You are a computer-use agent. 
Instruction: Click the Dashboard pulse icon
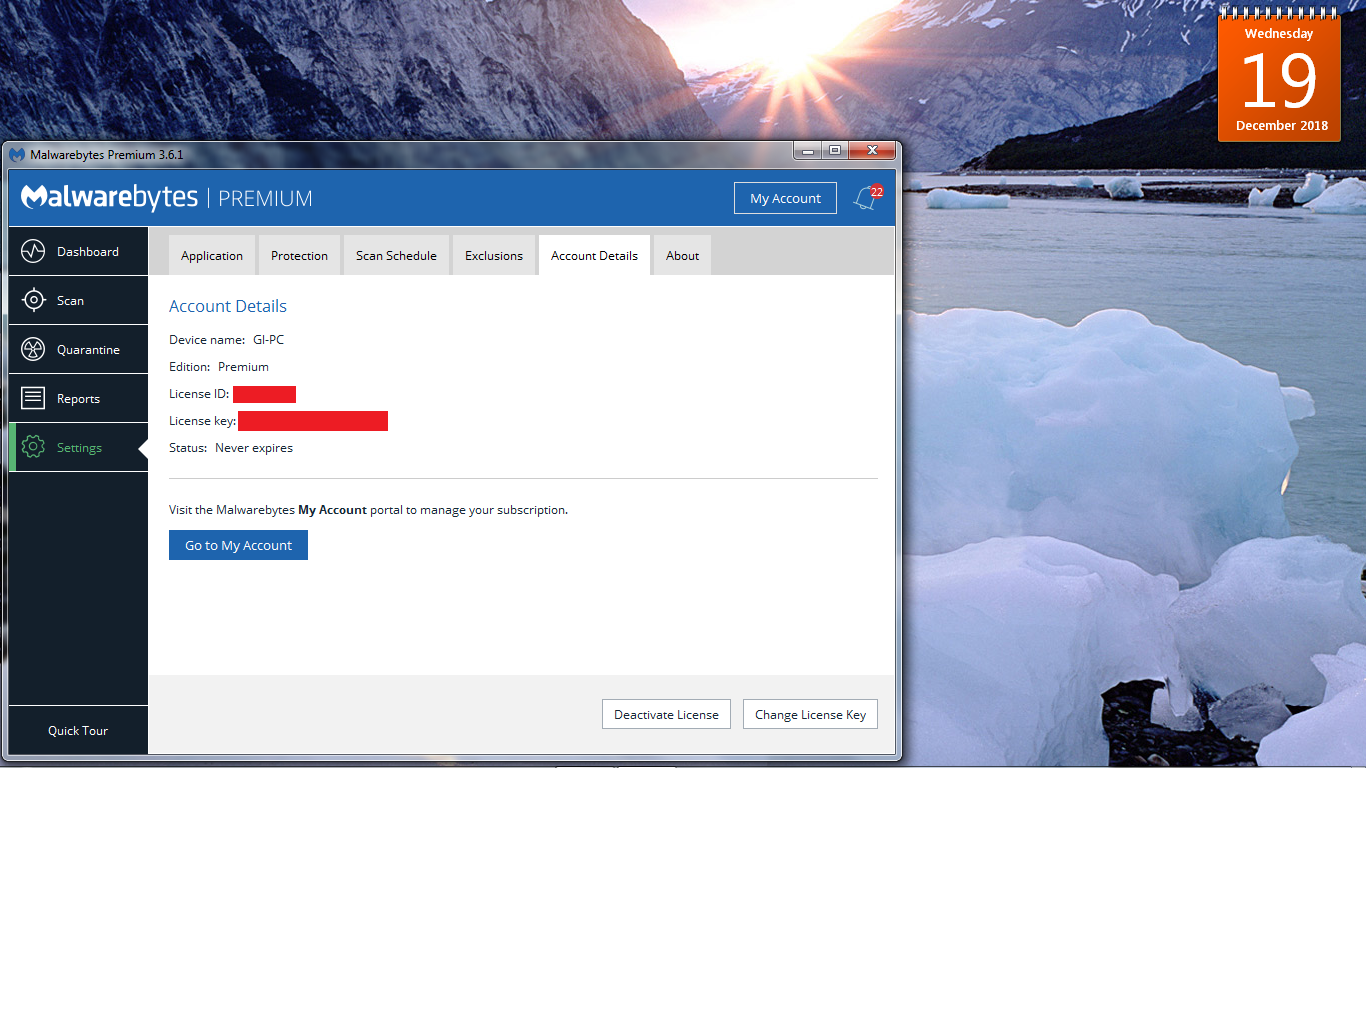point(33,251)
